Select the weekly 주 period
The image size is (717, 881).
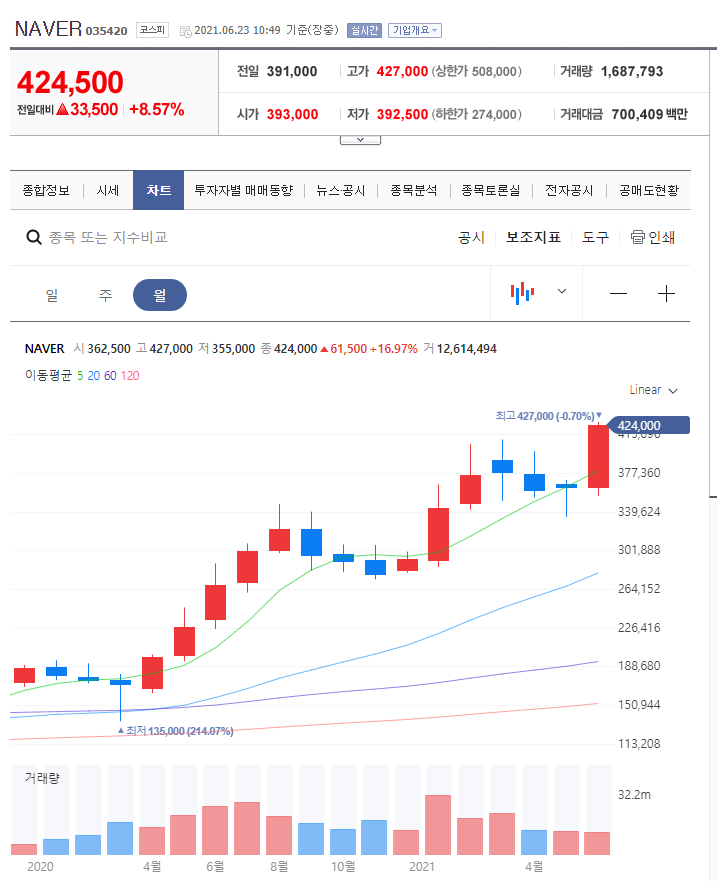[106, 295]
